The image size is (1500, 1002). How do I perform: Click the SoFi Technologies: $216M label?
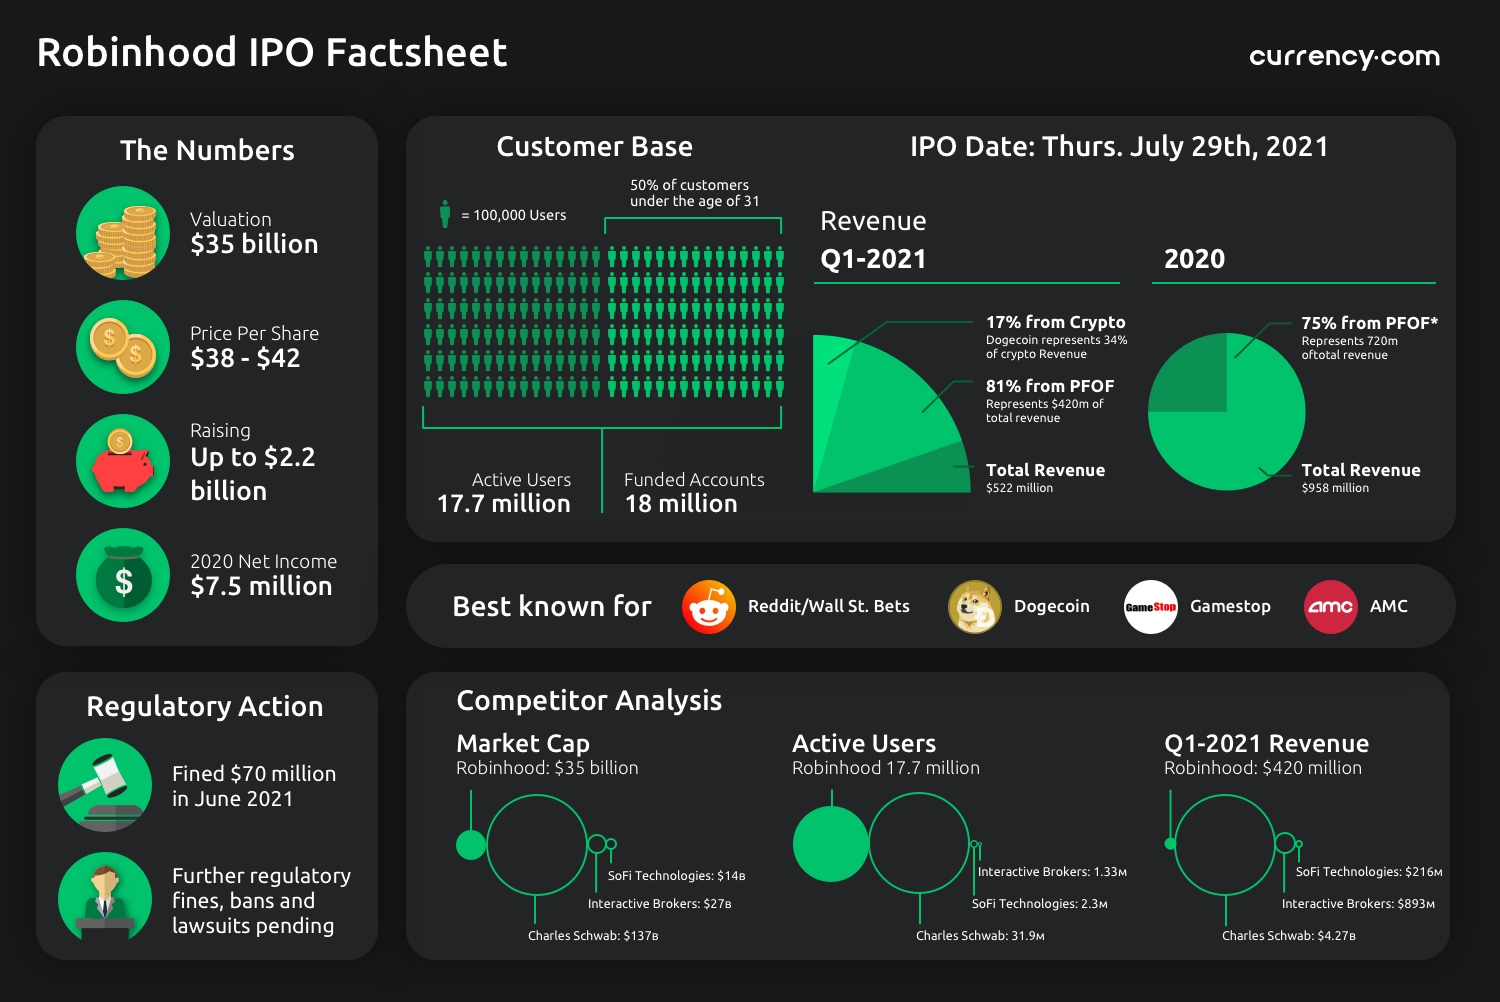pos(1369,872)
